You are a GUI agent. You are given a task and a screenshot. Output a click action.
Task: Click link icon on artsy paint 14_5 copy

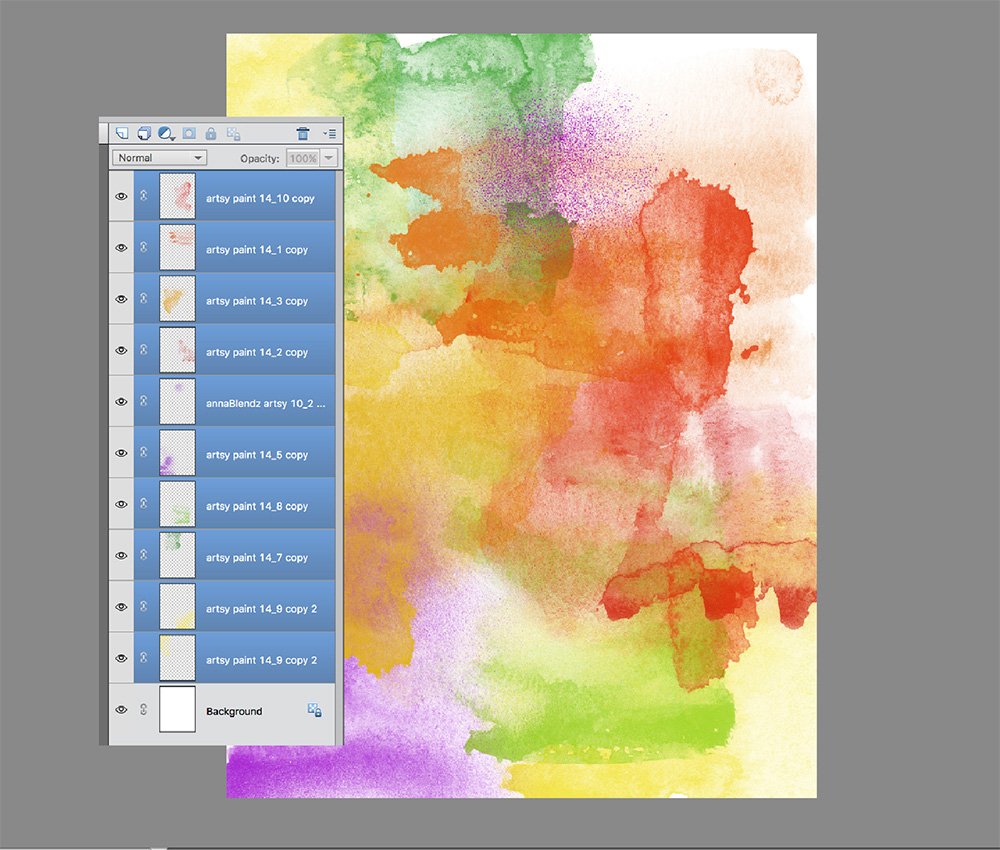(x=144, y=452)
